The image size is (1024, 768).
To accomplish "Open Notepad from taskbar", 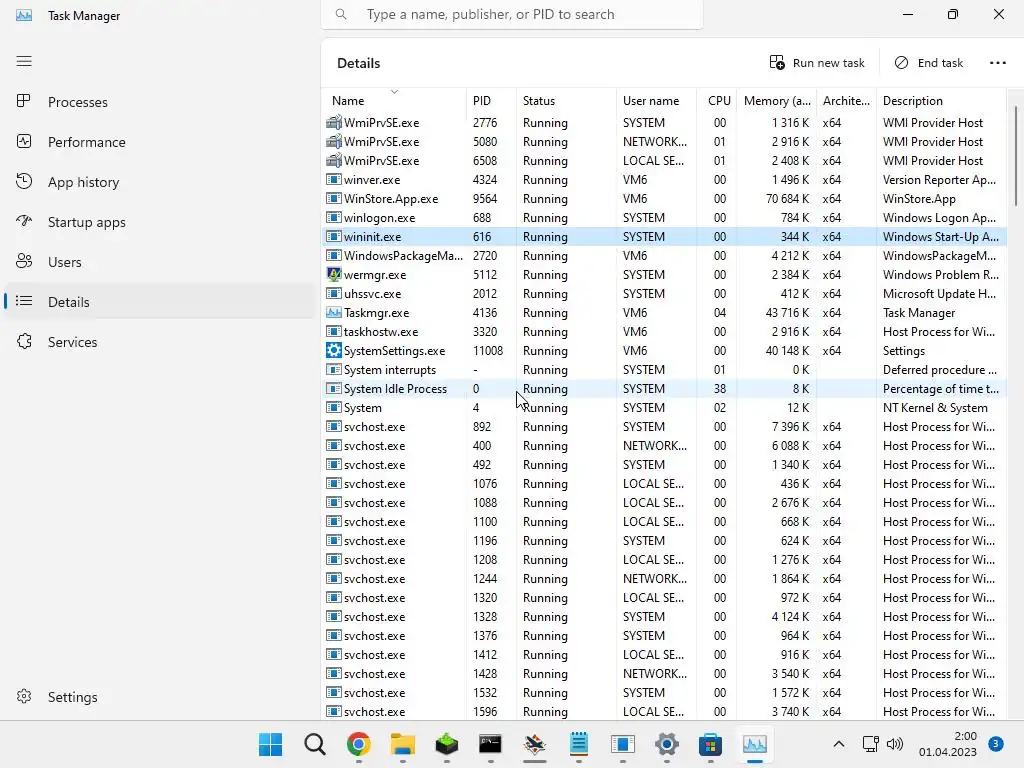I will click(579, 744).
